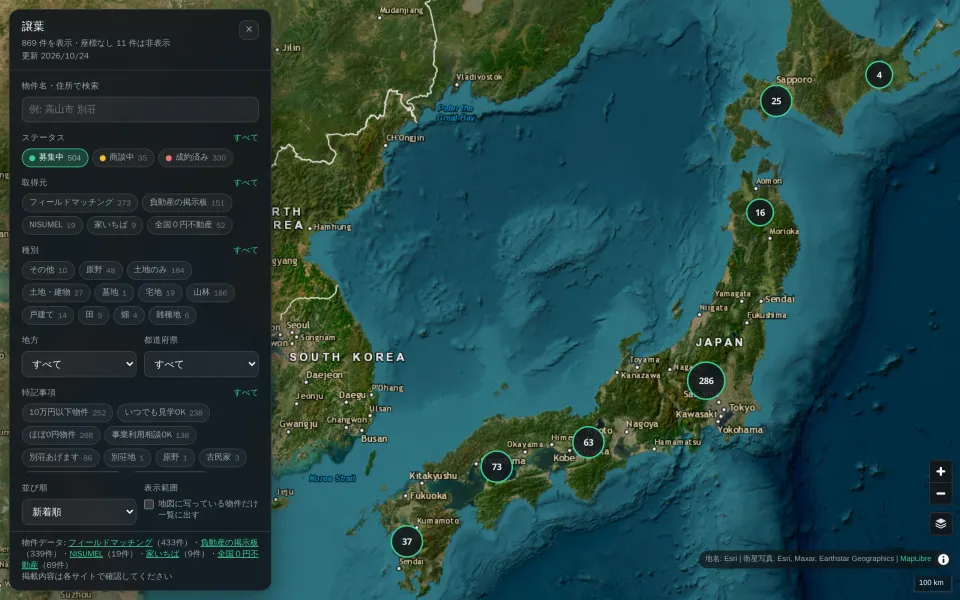
Task: Open the 37 cluster in Kyushu
Action: (407, 541)
